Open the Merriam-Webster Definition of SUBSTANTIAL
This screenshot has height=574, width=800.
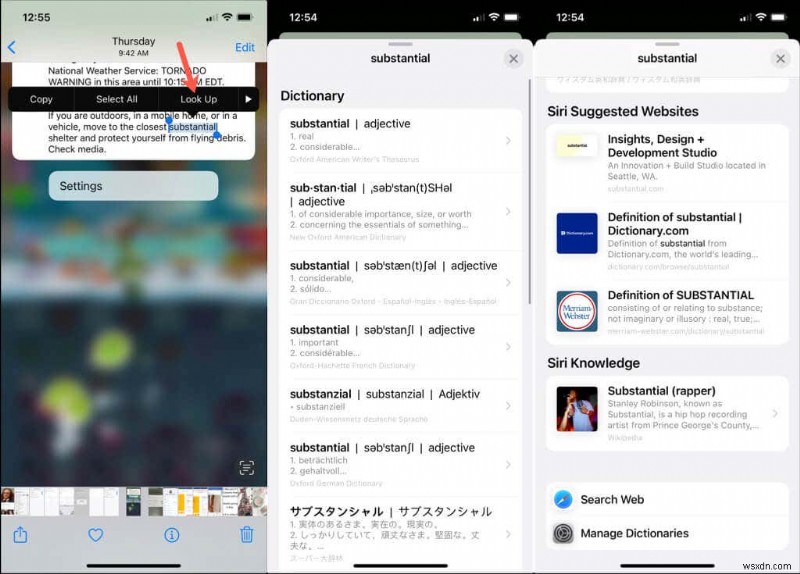[x=667, y=312]
